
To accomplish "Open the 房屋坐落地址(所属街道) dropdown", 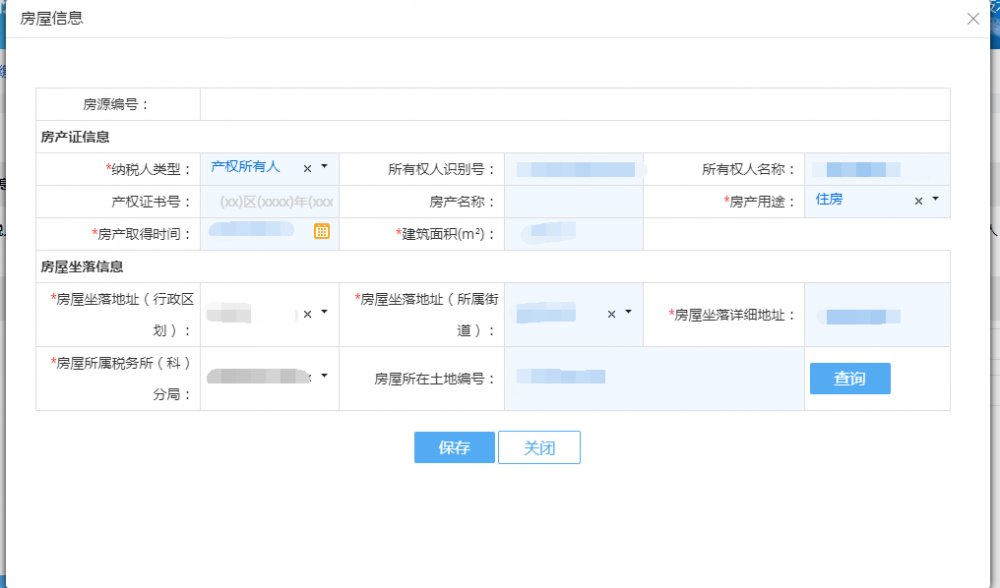I will (630, 313).
